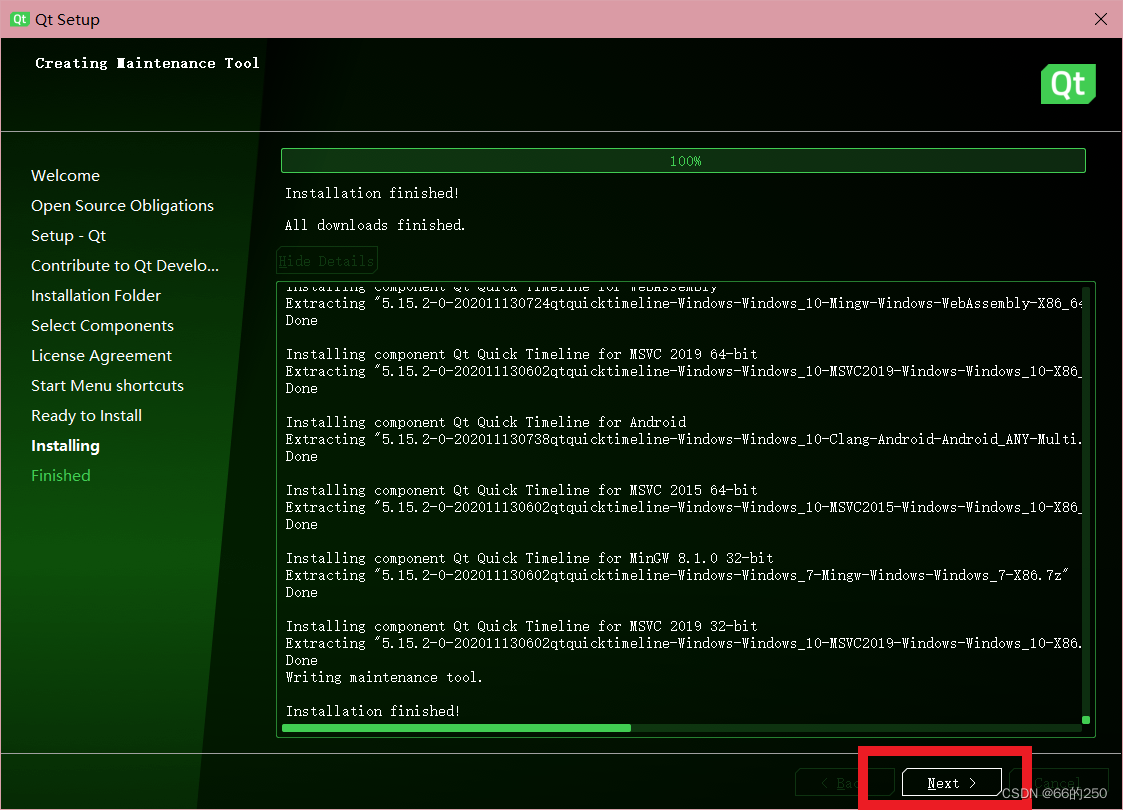The height and width of the screenshot is (810, 1123).
Task: Click the Hide Details button
Action: coord(327,261)
